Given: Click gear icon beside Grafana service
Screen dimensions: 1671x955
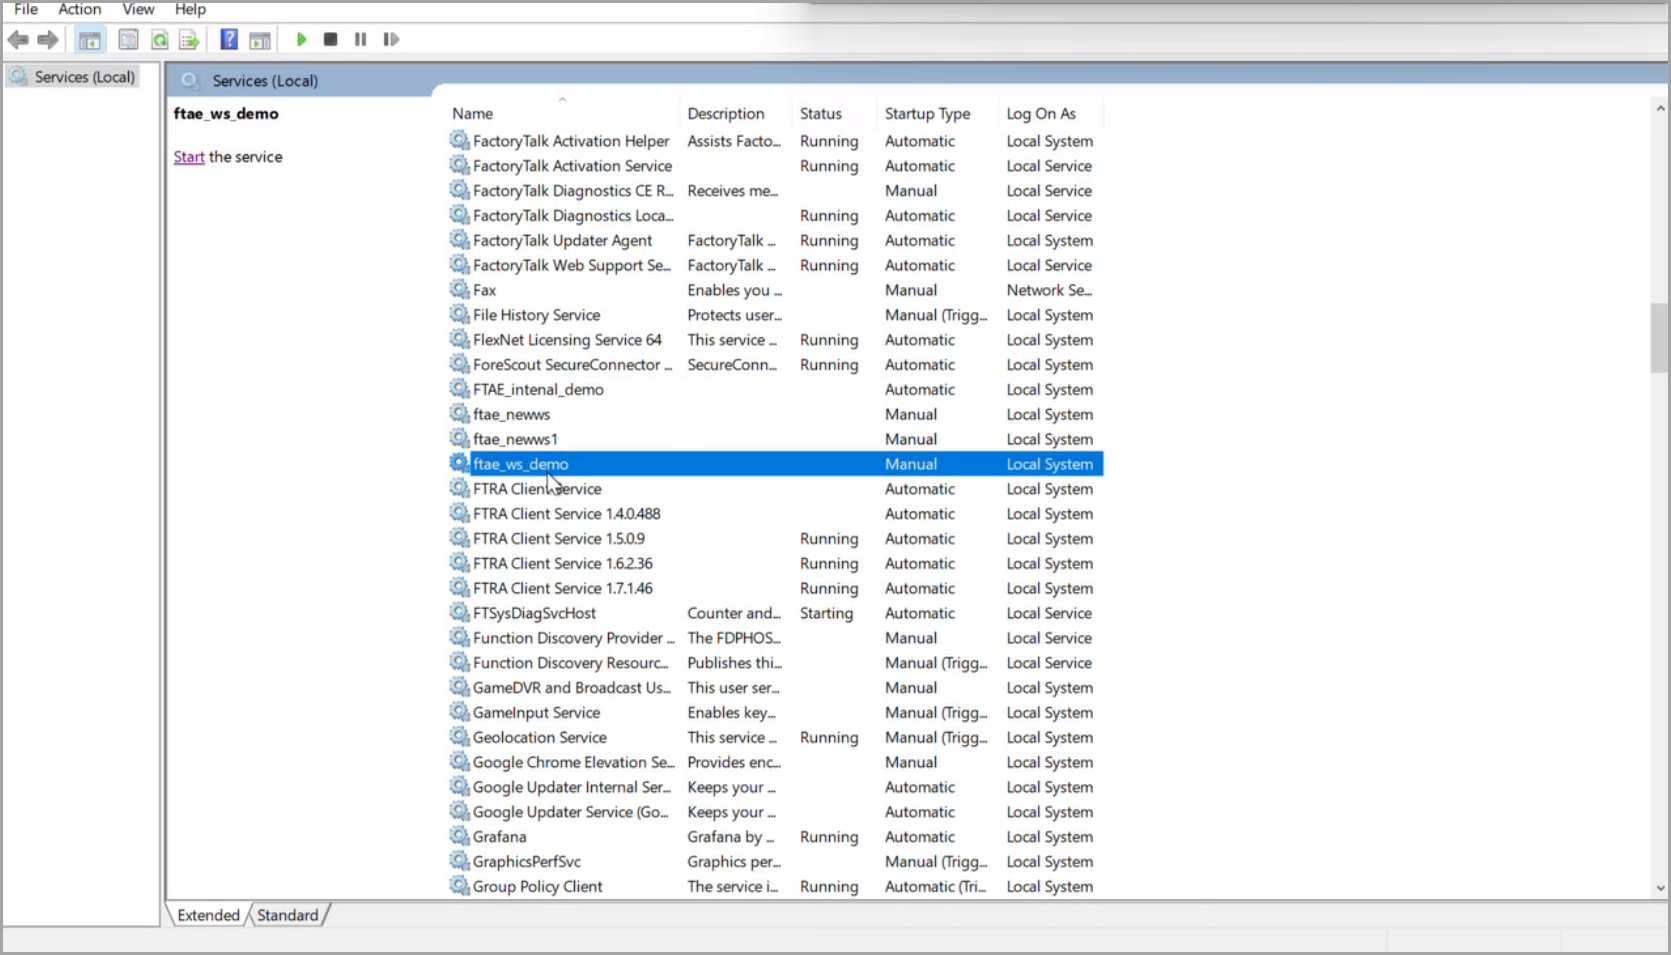Looking at the screenshot, I should tap(459, 836).
